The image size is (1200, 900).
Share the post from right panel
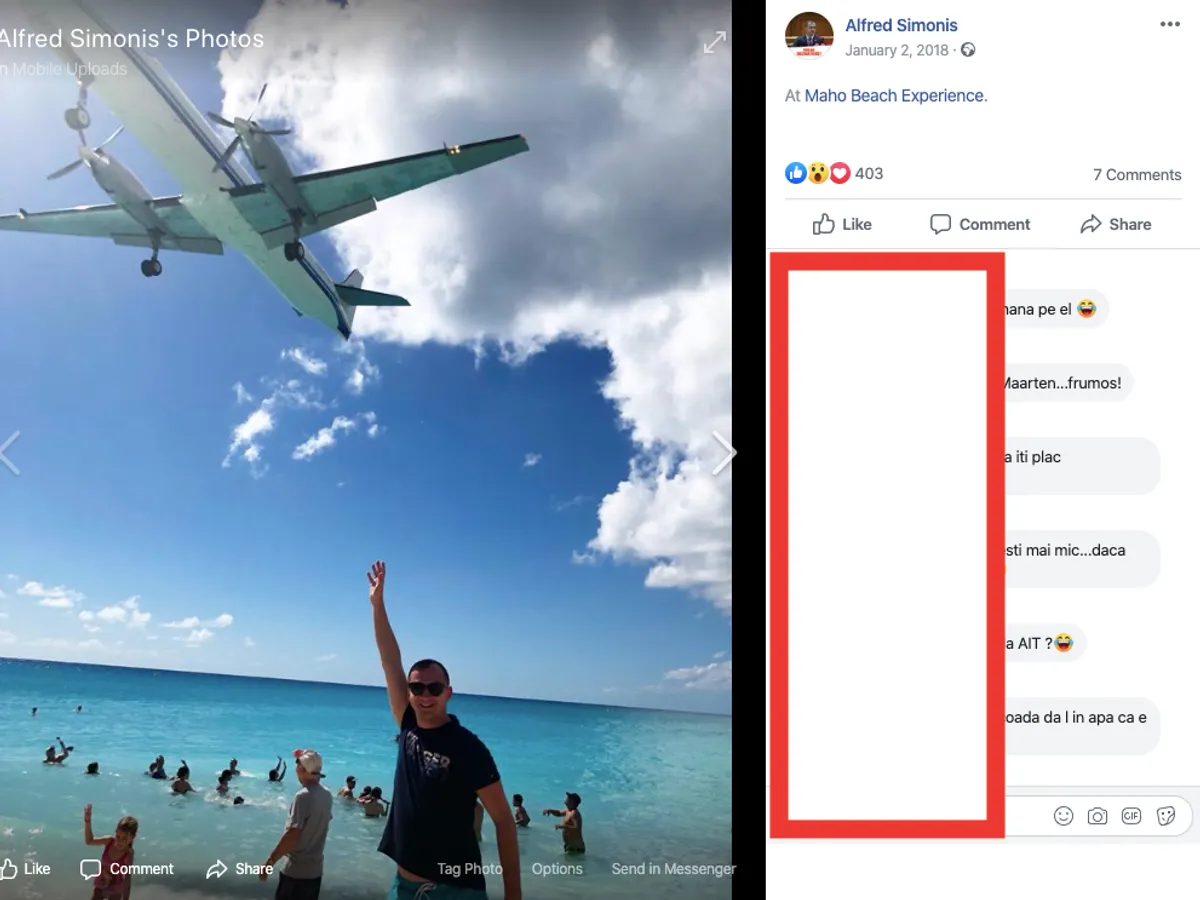click(1116, 224)
